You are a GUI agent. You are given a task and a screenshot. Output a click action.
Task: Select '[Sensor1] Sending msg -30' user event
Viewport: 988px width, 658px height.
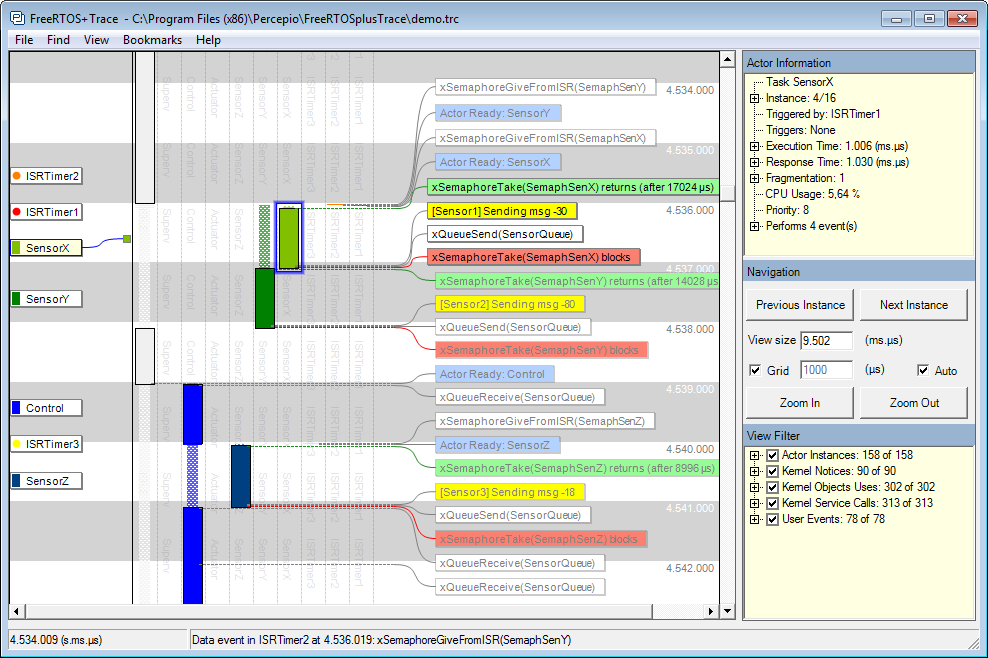click(x=502, y=211)
